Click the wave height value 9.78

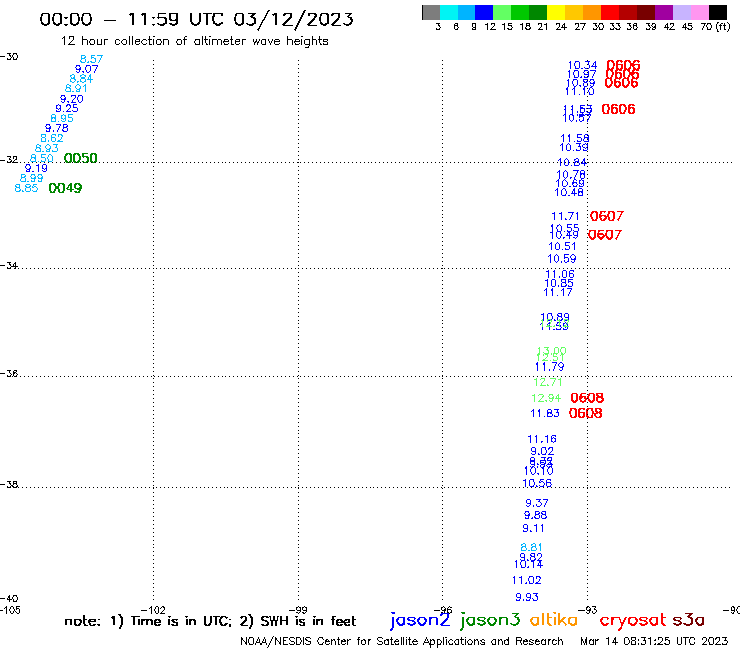tap(57, 128)
